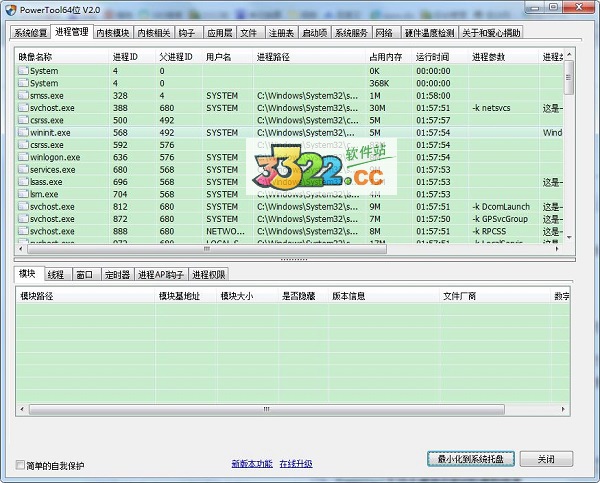
Task: Open the 定时器 sub-tab
Action: pyautogui.click(x=117, y=274)
